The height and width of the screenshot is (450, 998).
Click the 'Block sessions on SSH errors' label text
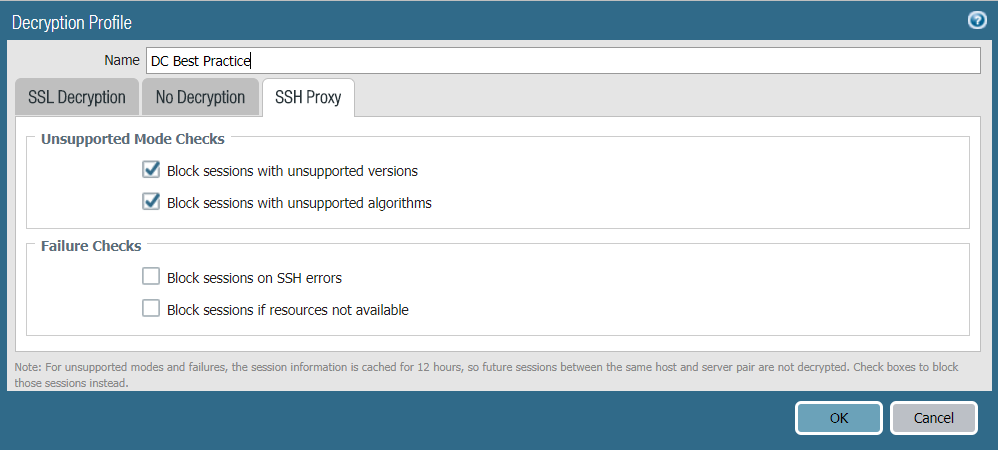261,278
